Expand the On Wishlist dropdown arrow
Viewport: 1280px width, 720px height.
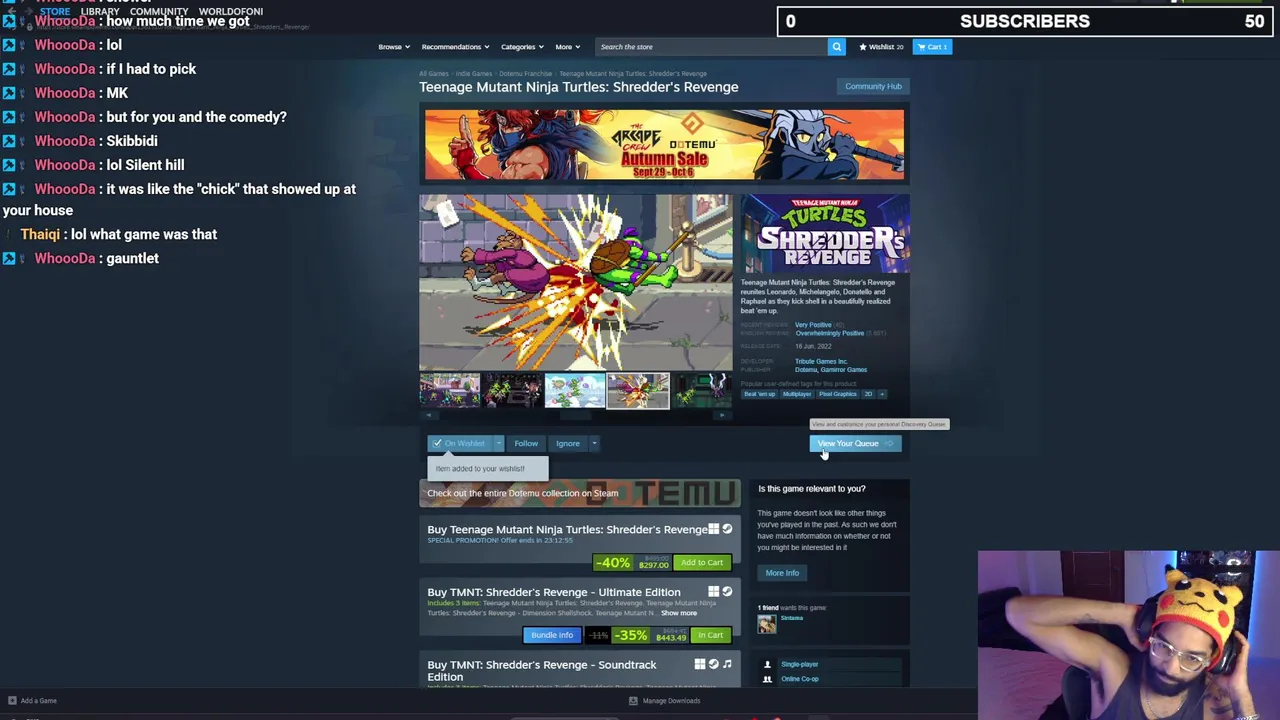coord(498,443)
